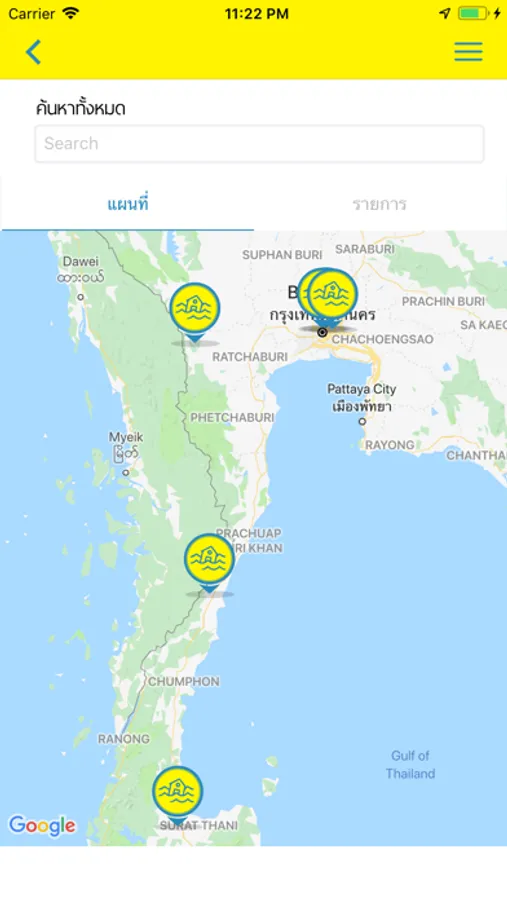Select the flood marker at Prachuap Khiri Khan
This screenshot has width=507, height=900.
coord(209,562)
